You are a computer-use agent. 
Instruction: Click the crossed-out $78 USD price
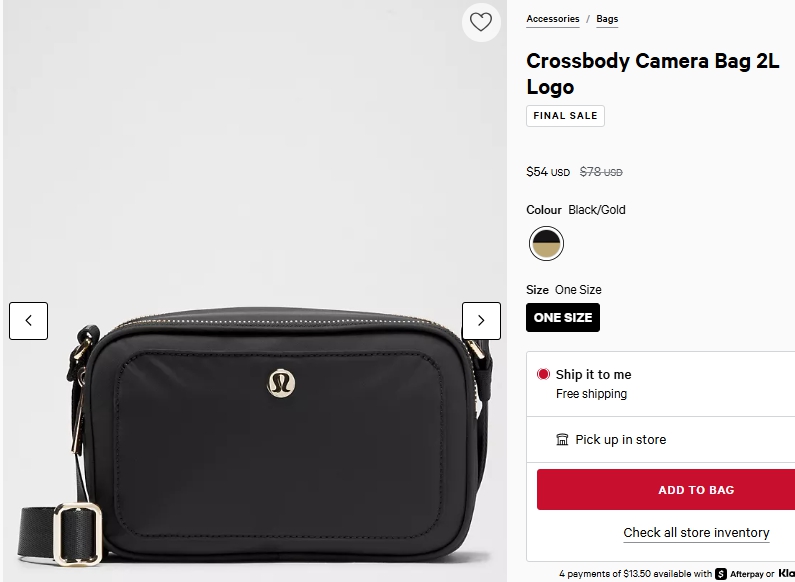pos(601,172)
